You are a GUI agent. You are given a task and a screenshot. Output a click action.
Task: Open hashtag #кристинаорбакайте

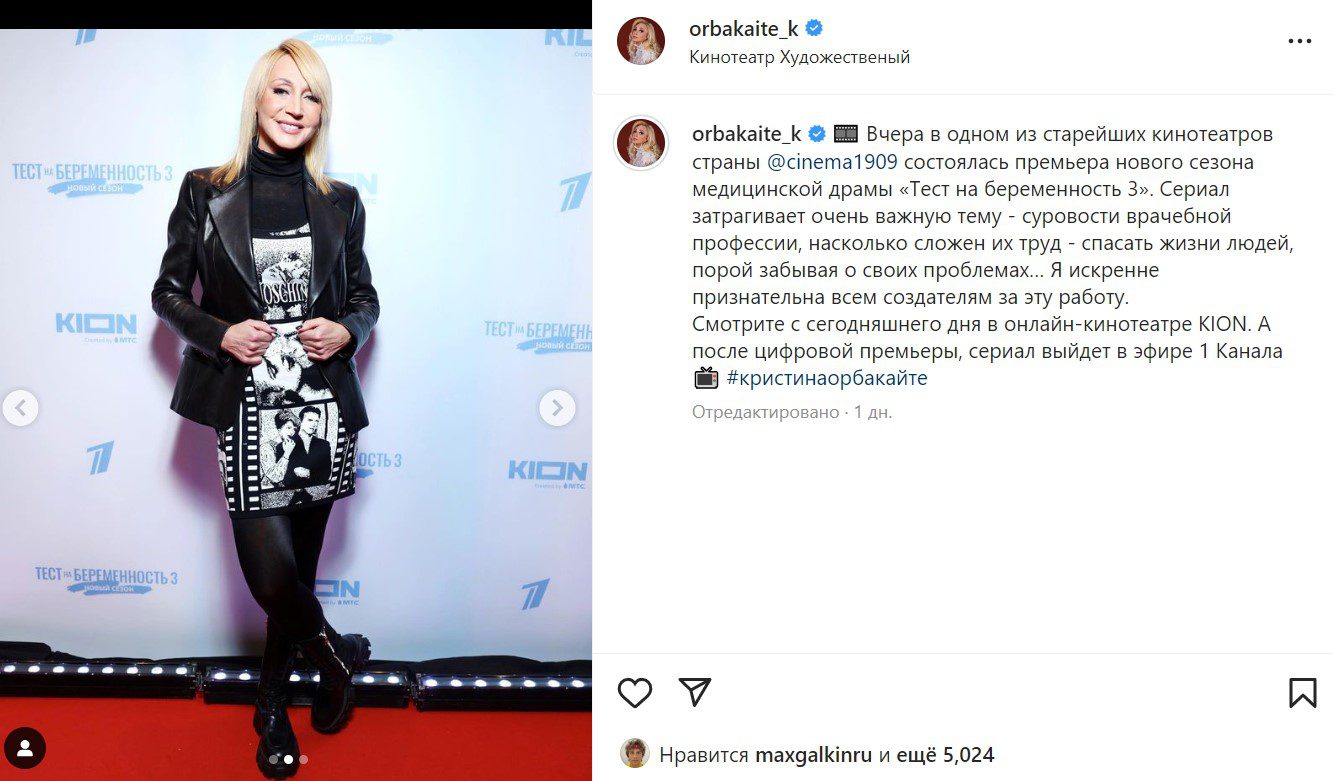[826, 378]
